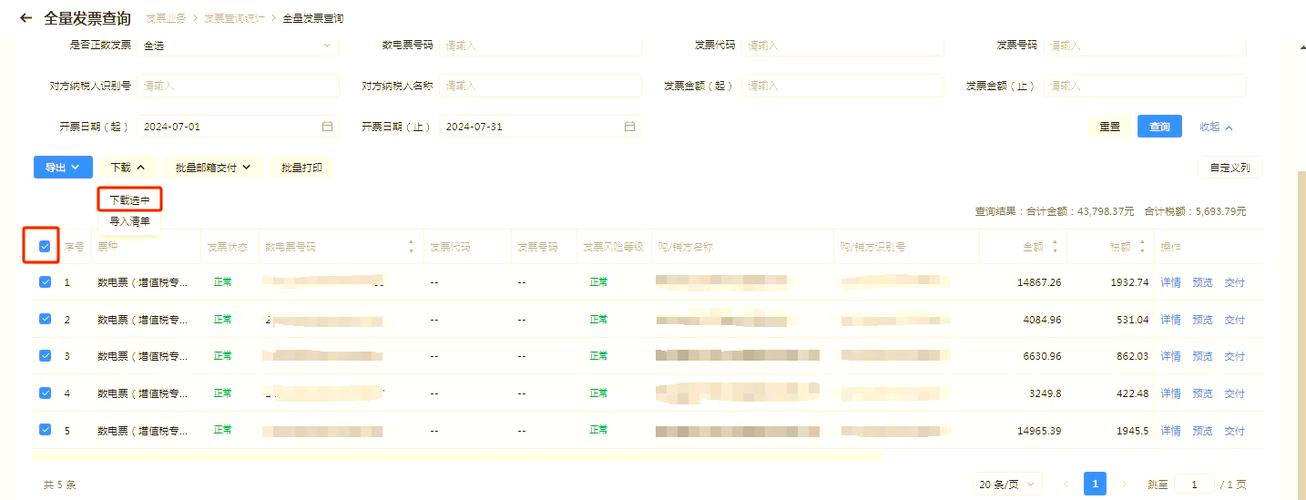Select page 1 in pagination
This screenshot has width=1306, height=500.
pos(1095,484)
